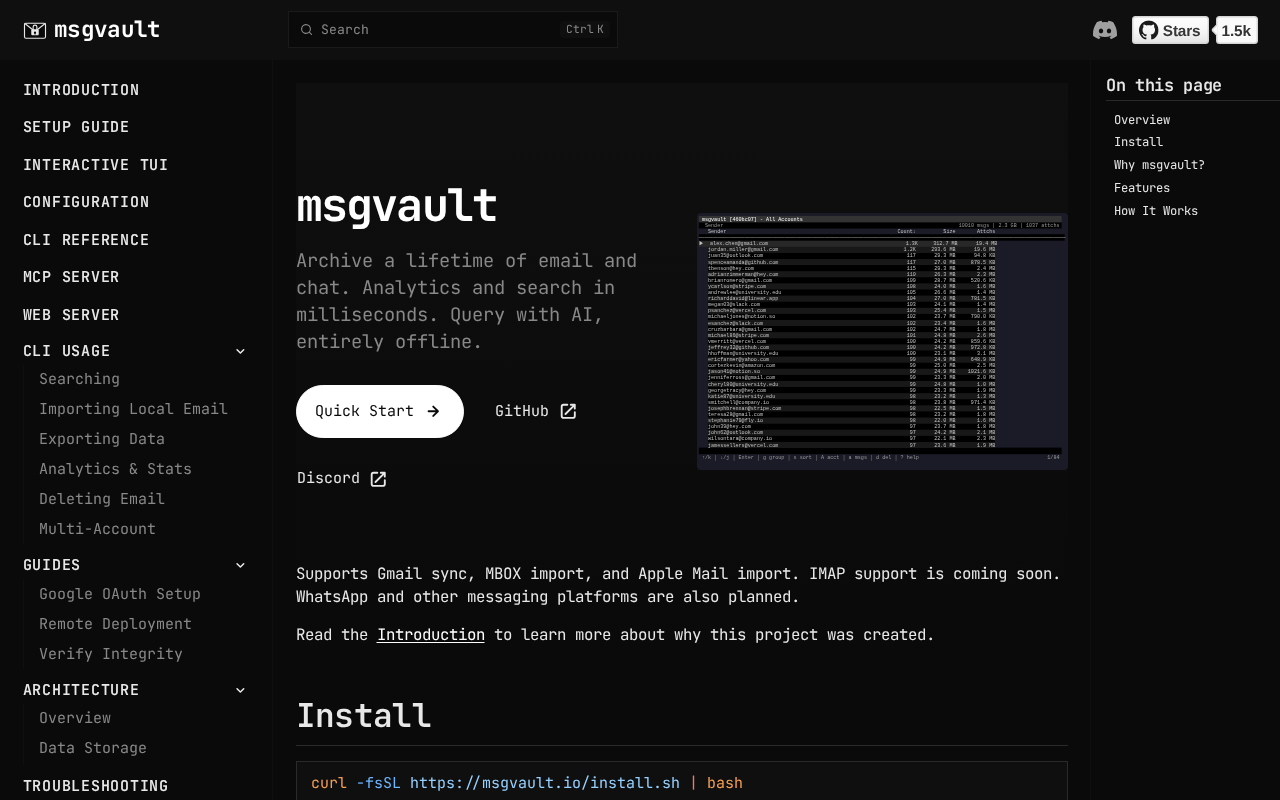Click the msgvault logo icon
The width and height of the screenshot is (1280, 800).
point(35,30)
